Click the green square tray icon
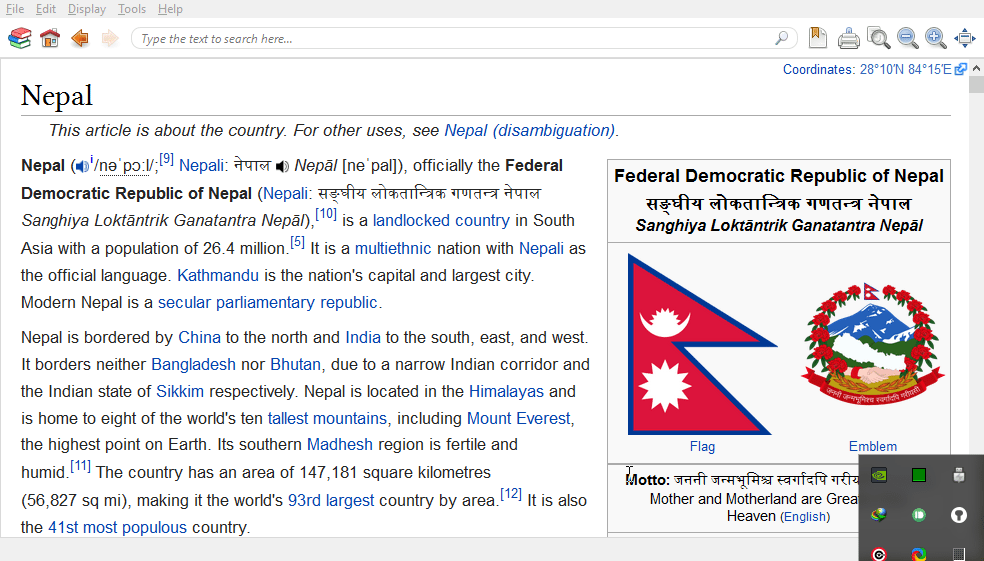This screenshot has width=984, height=561. (919, 476)
